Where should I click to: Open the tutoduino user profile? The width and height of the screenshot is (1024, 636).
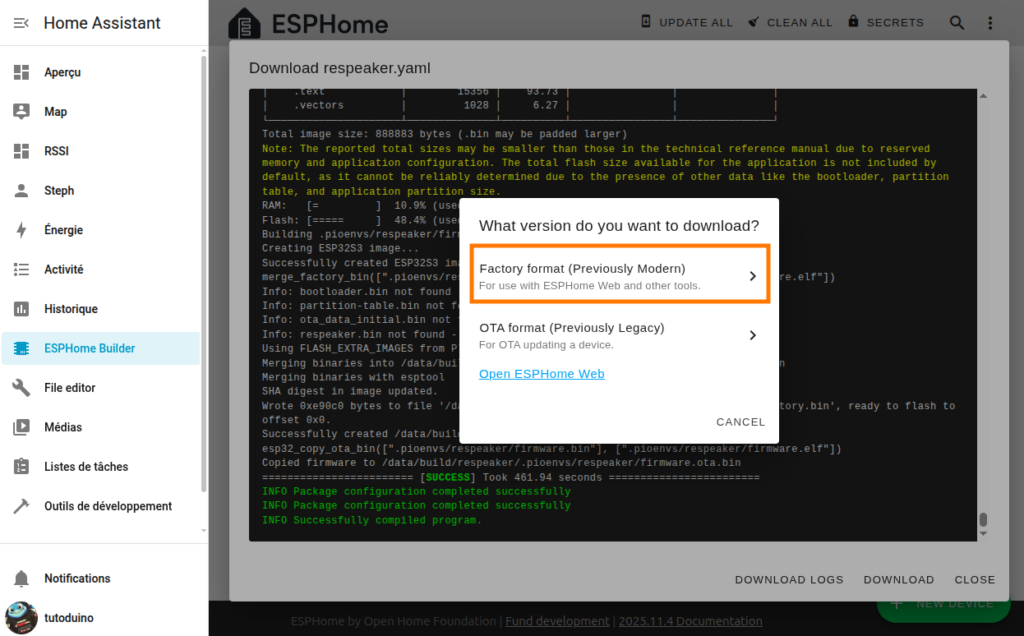click(68, 618)
